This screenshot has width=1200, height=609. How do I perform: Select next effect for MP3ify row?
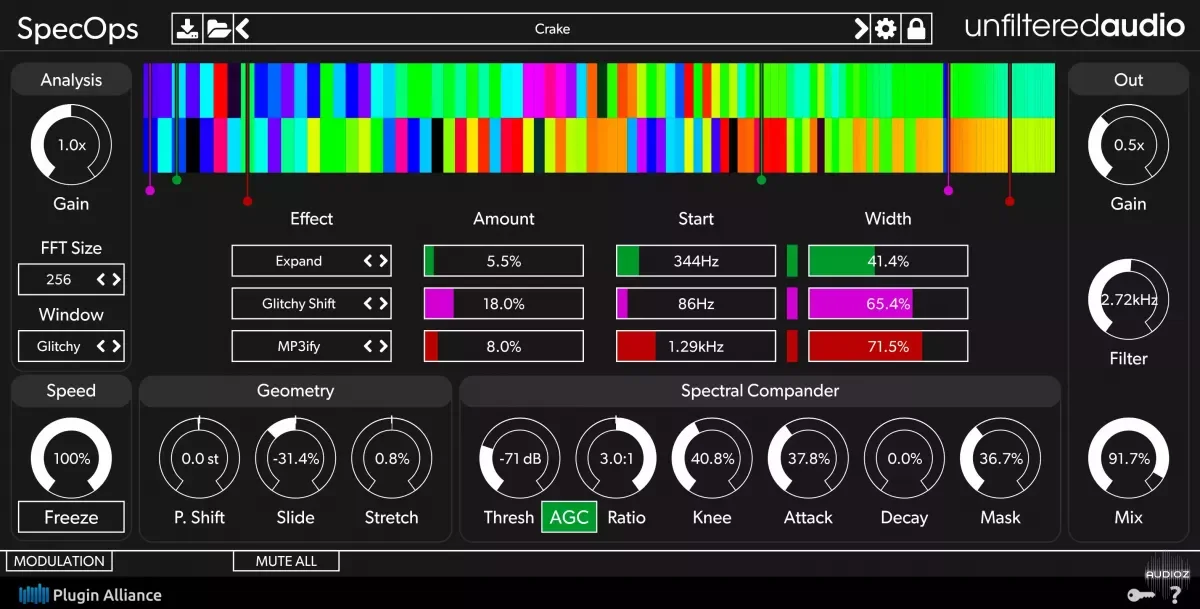(383, 346)
